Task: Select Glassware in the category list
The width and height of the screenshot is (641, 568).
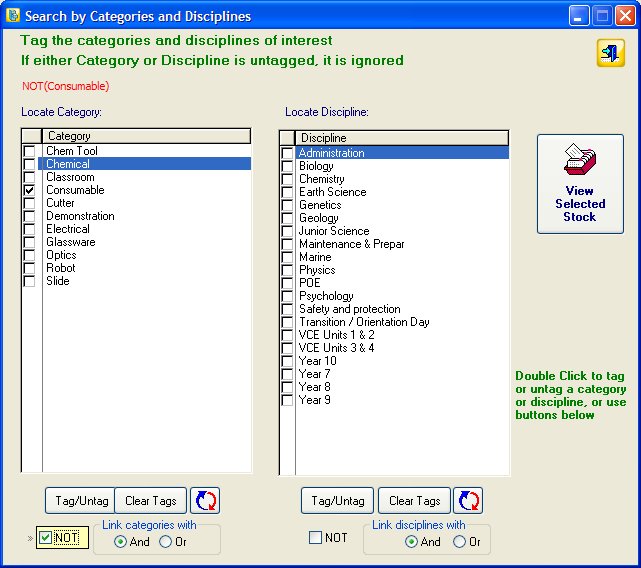Action: [71, 242]
